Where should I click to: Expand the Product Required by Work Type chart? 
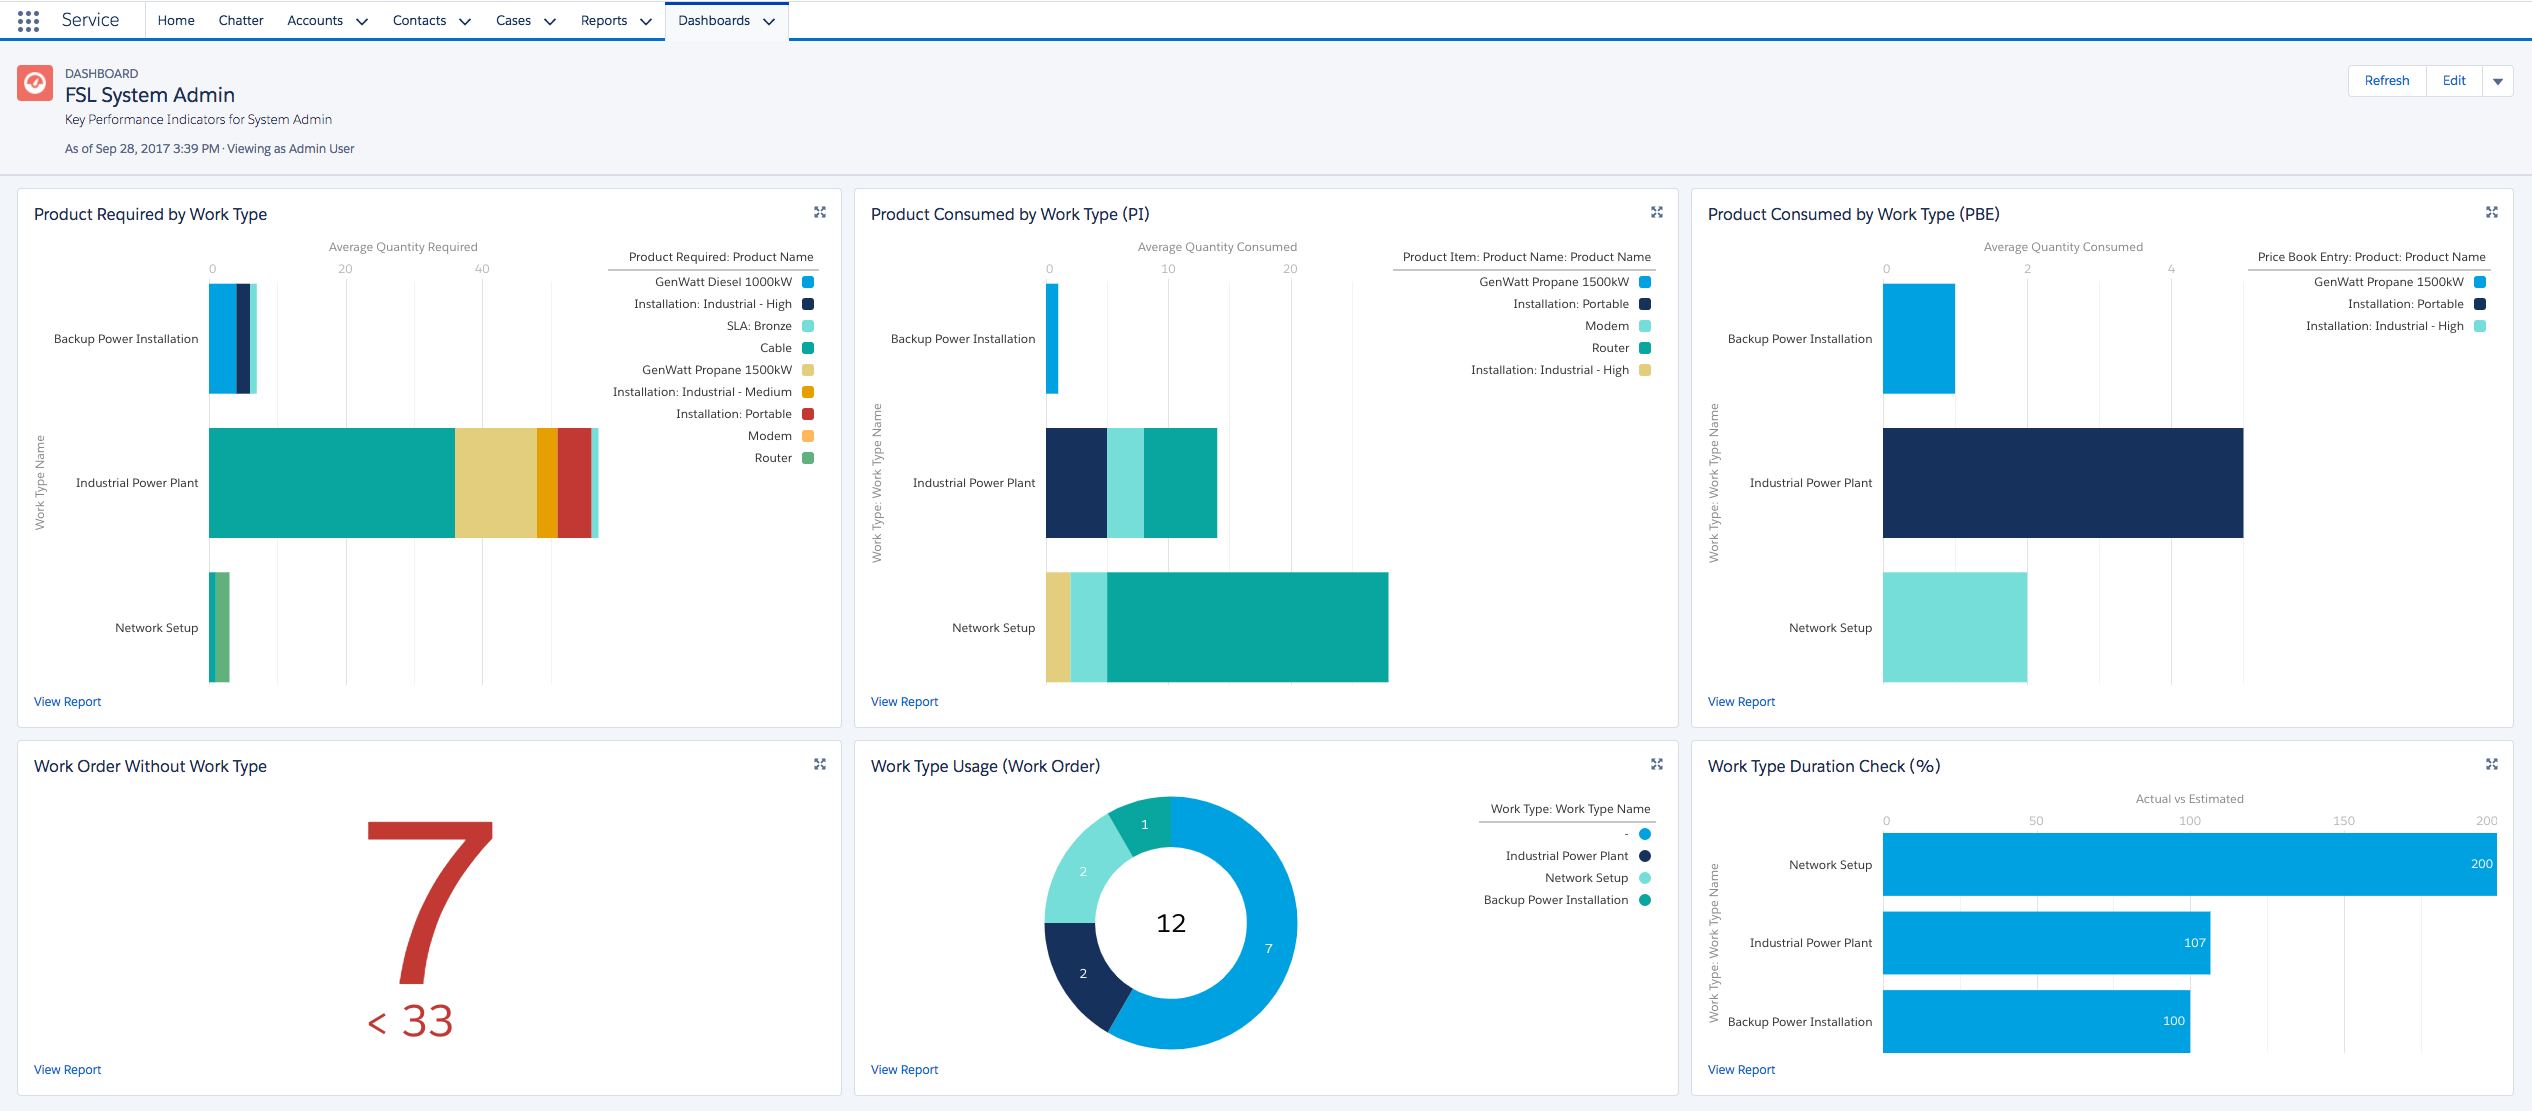820,212
